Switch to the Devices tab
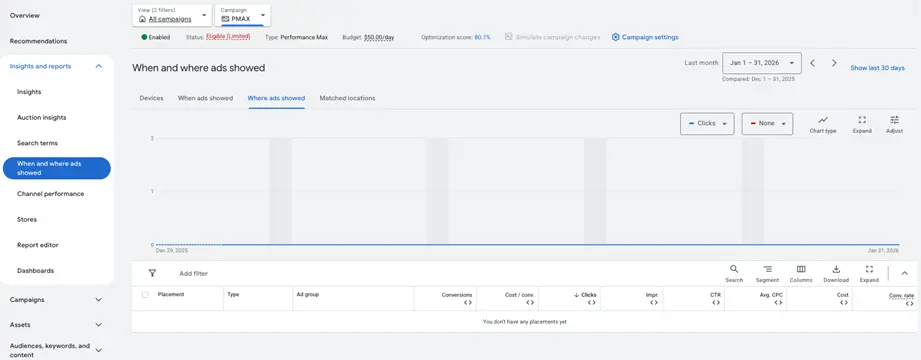 coord(152,98)
